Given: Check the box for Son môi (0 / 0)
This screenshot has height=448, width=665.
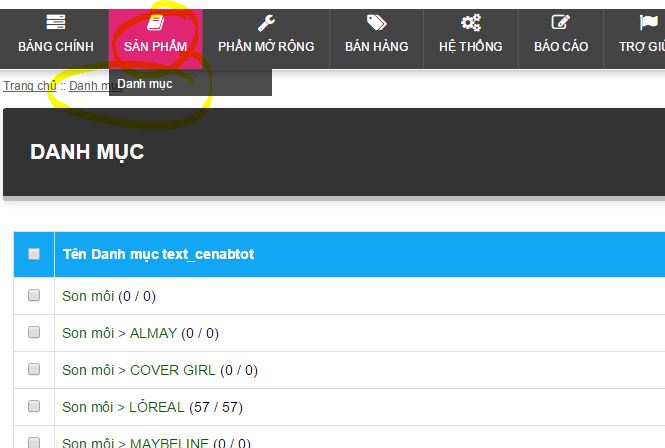Looking at the screenshot, I should [34, 296].
